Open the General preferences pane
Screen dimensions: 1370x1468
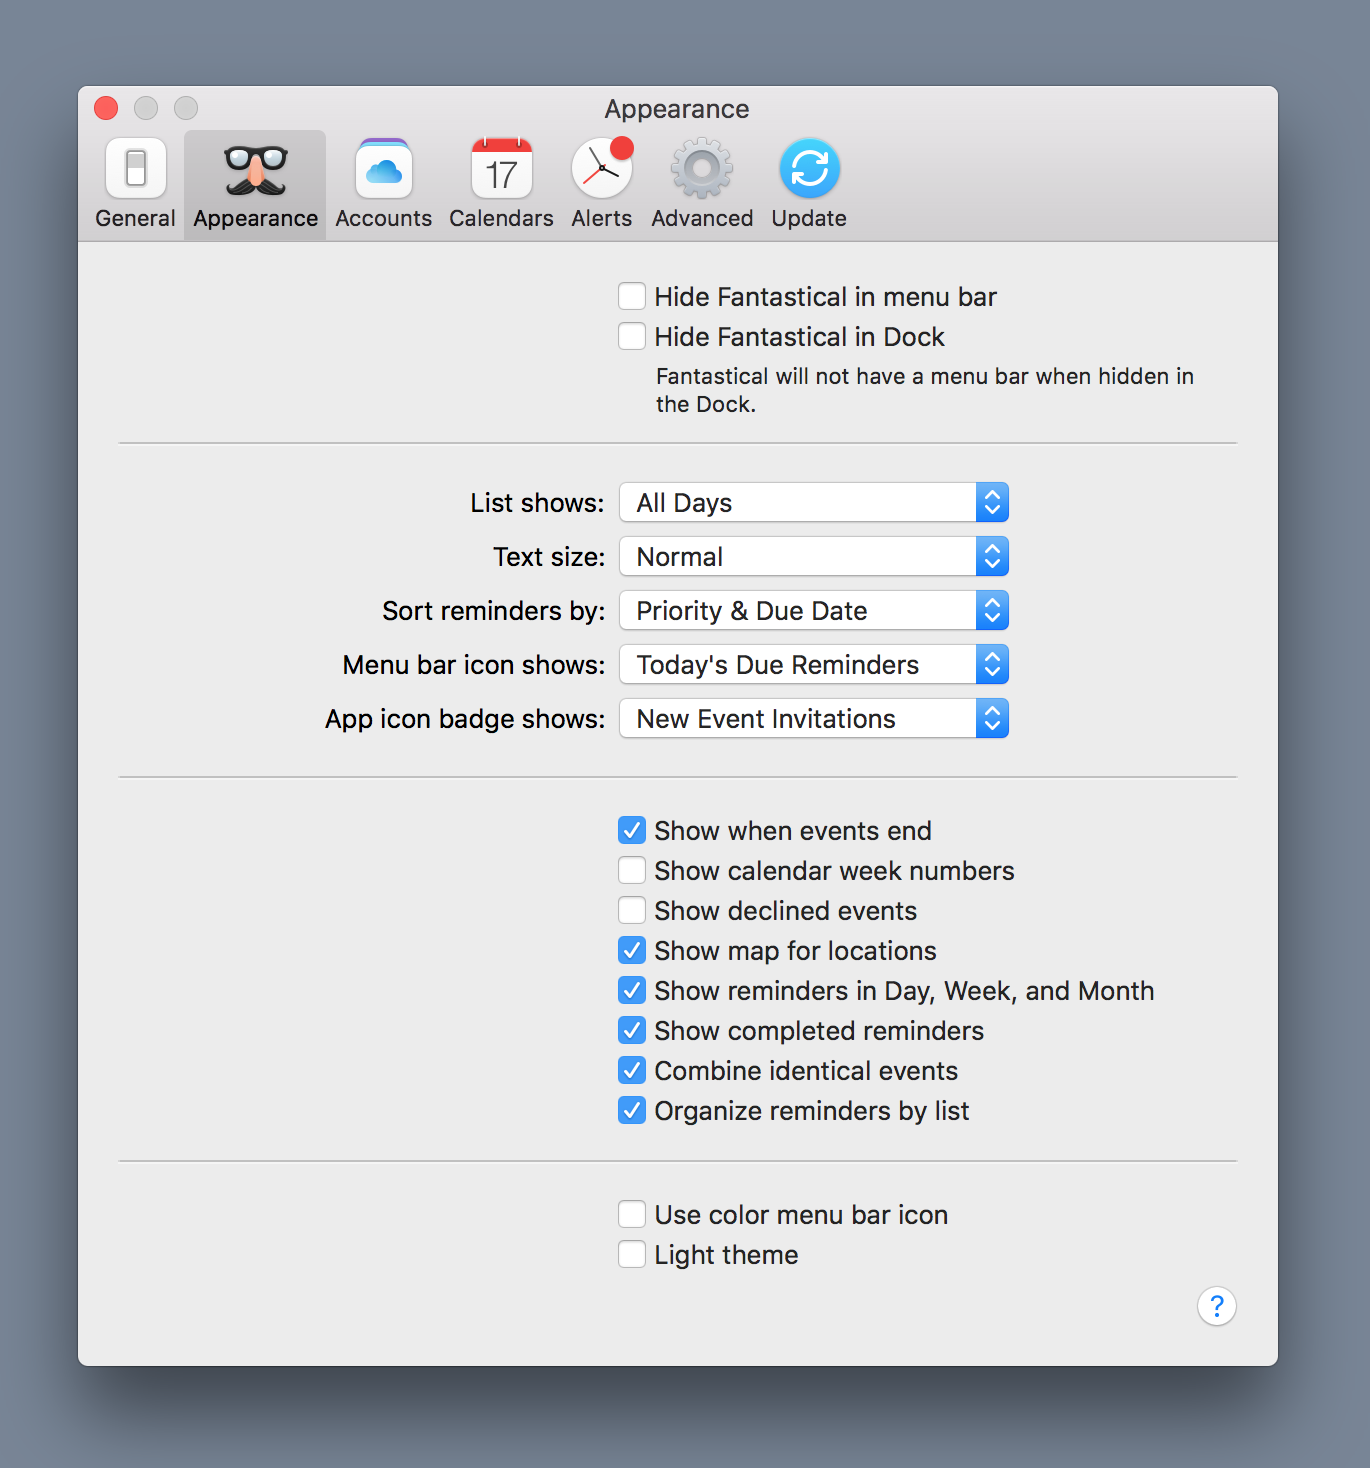tap(134, 182)
